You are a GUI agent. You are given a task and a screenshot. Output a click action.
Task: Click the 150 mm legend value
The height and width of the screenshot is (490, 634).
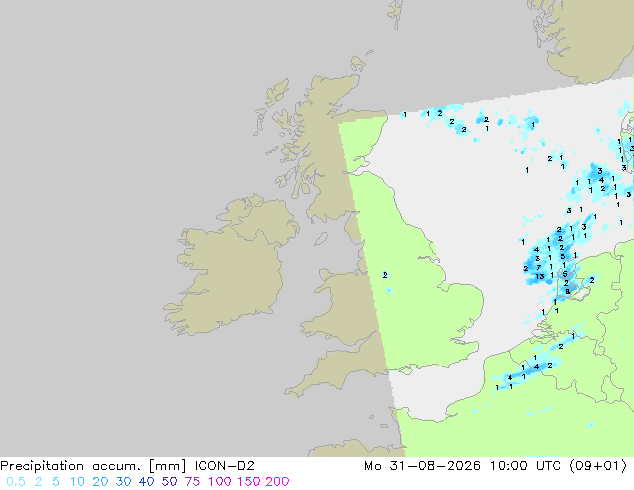pos(249,482)
